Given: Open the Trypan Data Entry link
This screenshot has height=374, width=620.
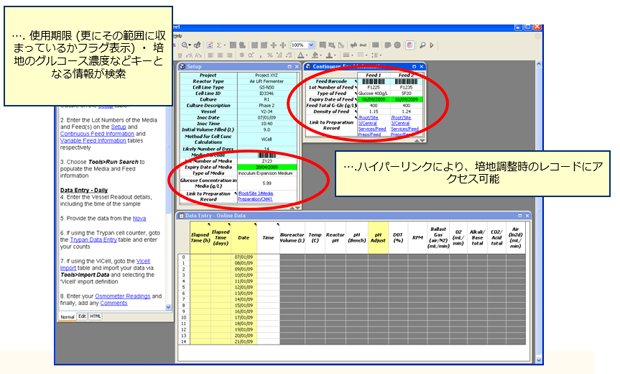Looking at the screenshot, I should 93,240.
